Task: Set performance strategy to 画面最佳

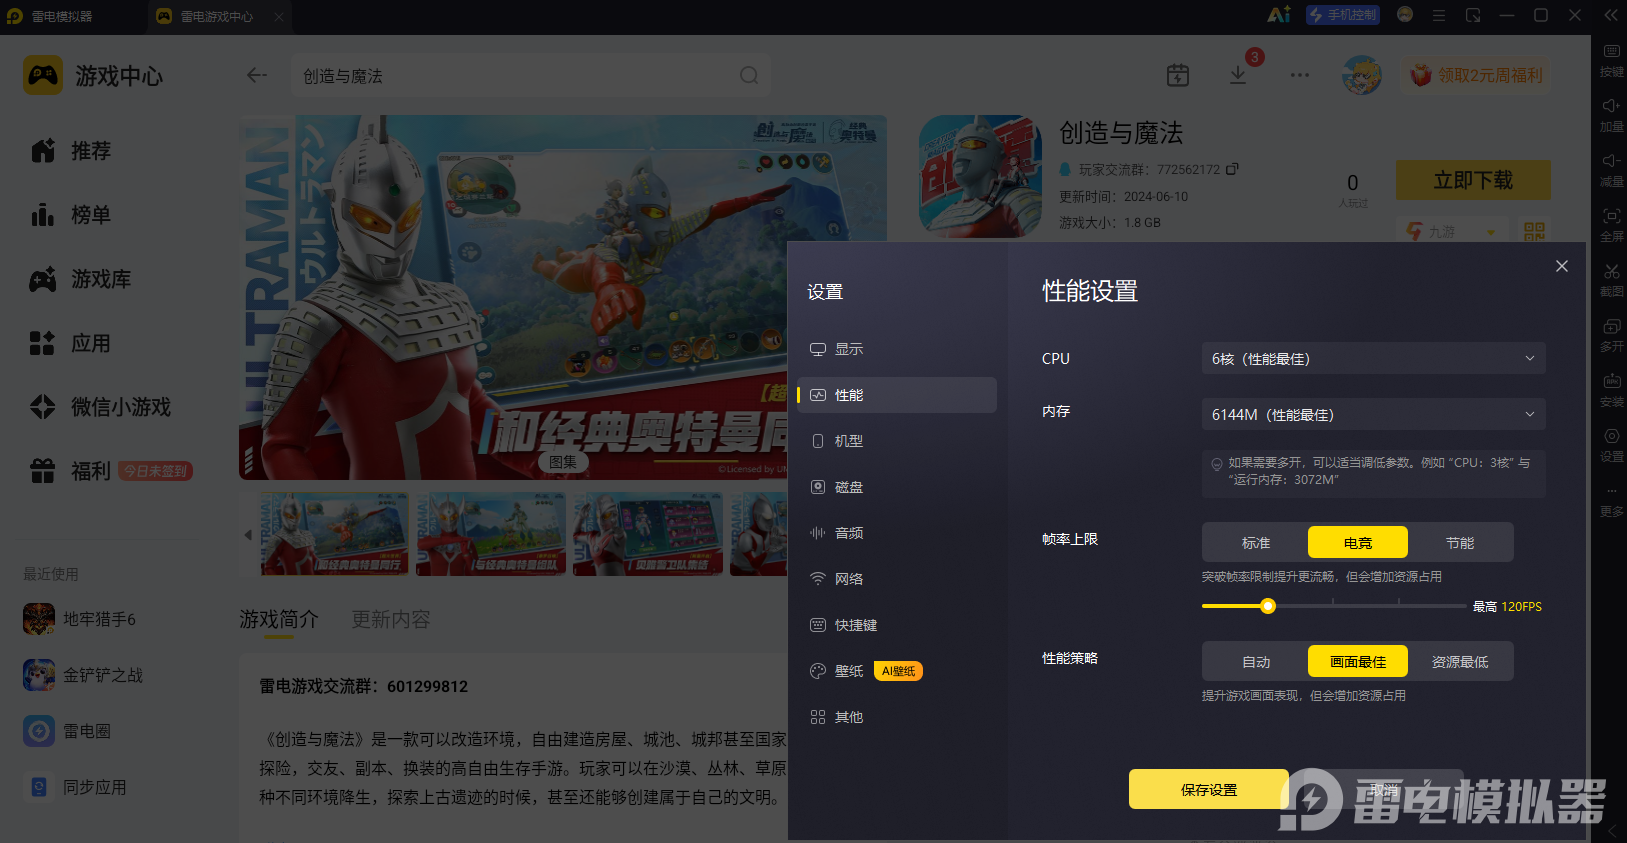Action: [x=1358, y=661]
